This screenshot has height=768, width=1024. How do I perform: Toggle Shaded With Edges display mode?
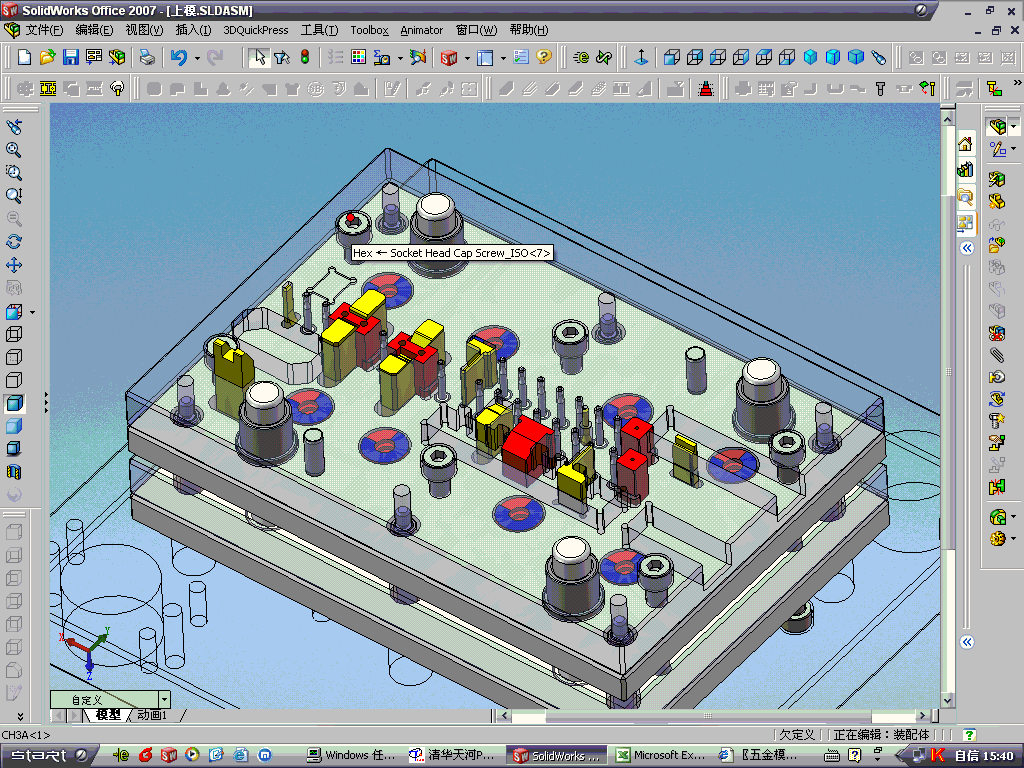pyautogui.click(x=14, y=403)
